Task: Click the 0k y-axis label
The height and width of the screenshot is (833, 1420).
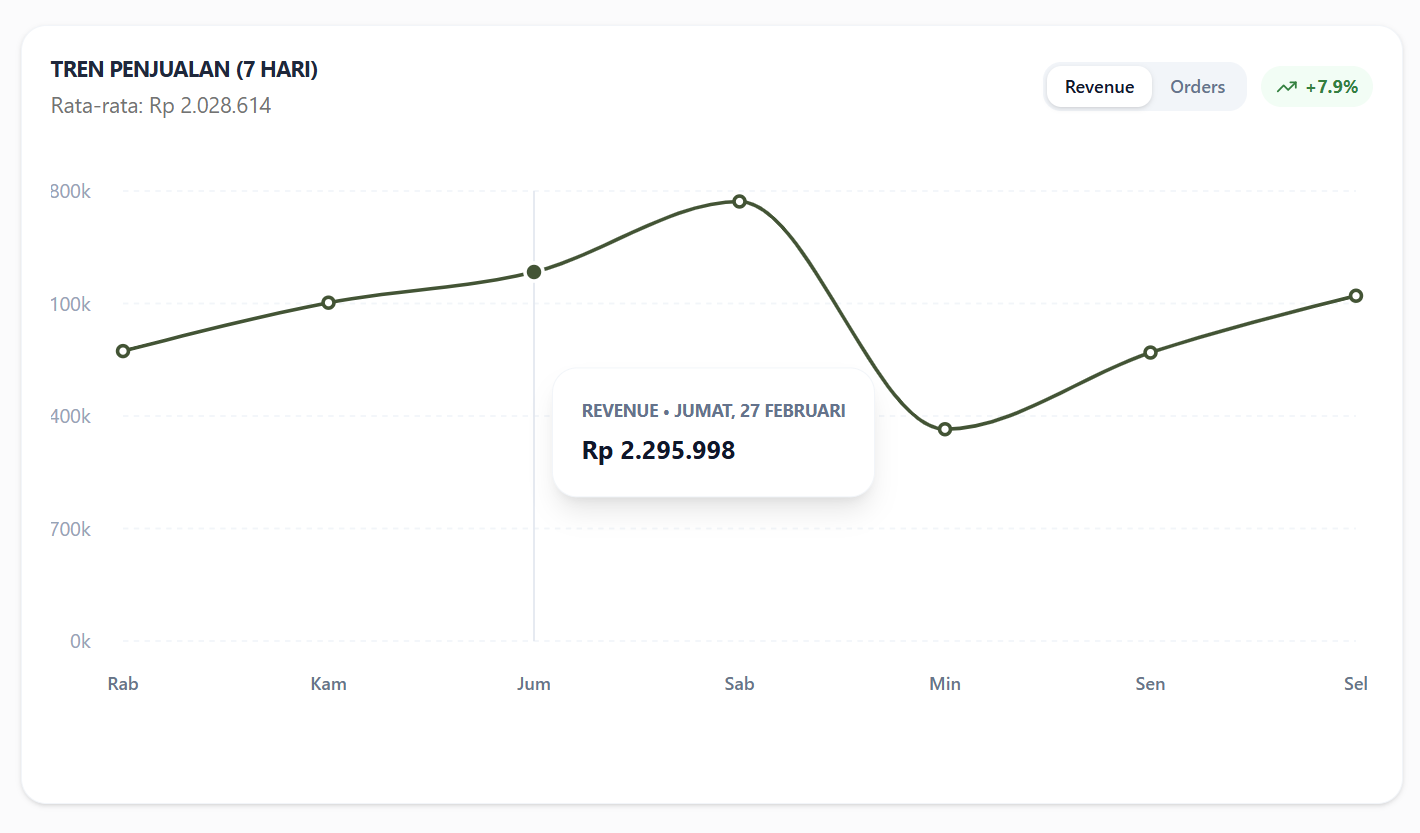Action: click(80, 641)
